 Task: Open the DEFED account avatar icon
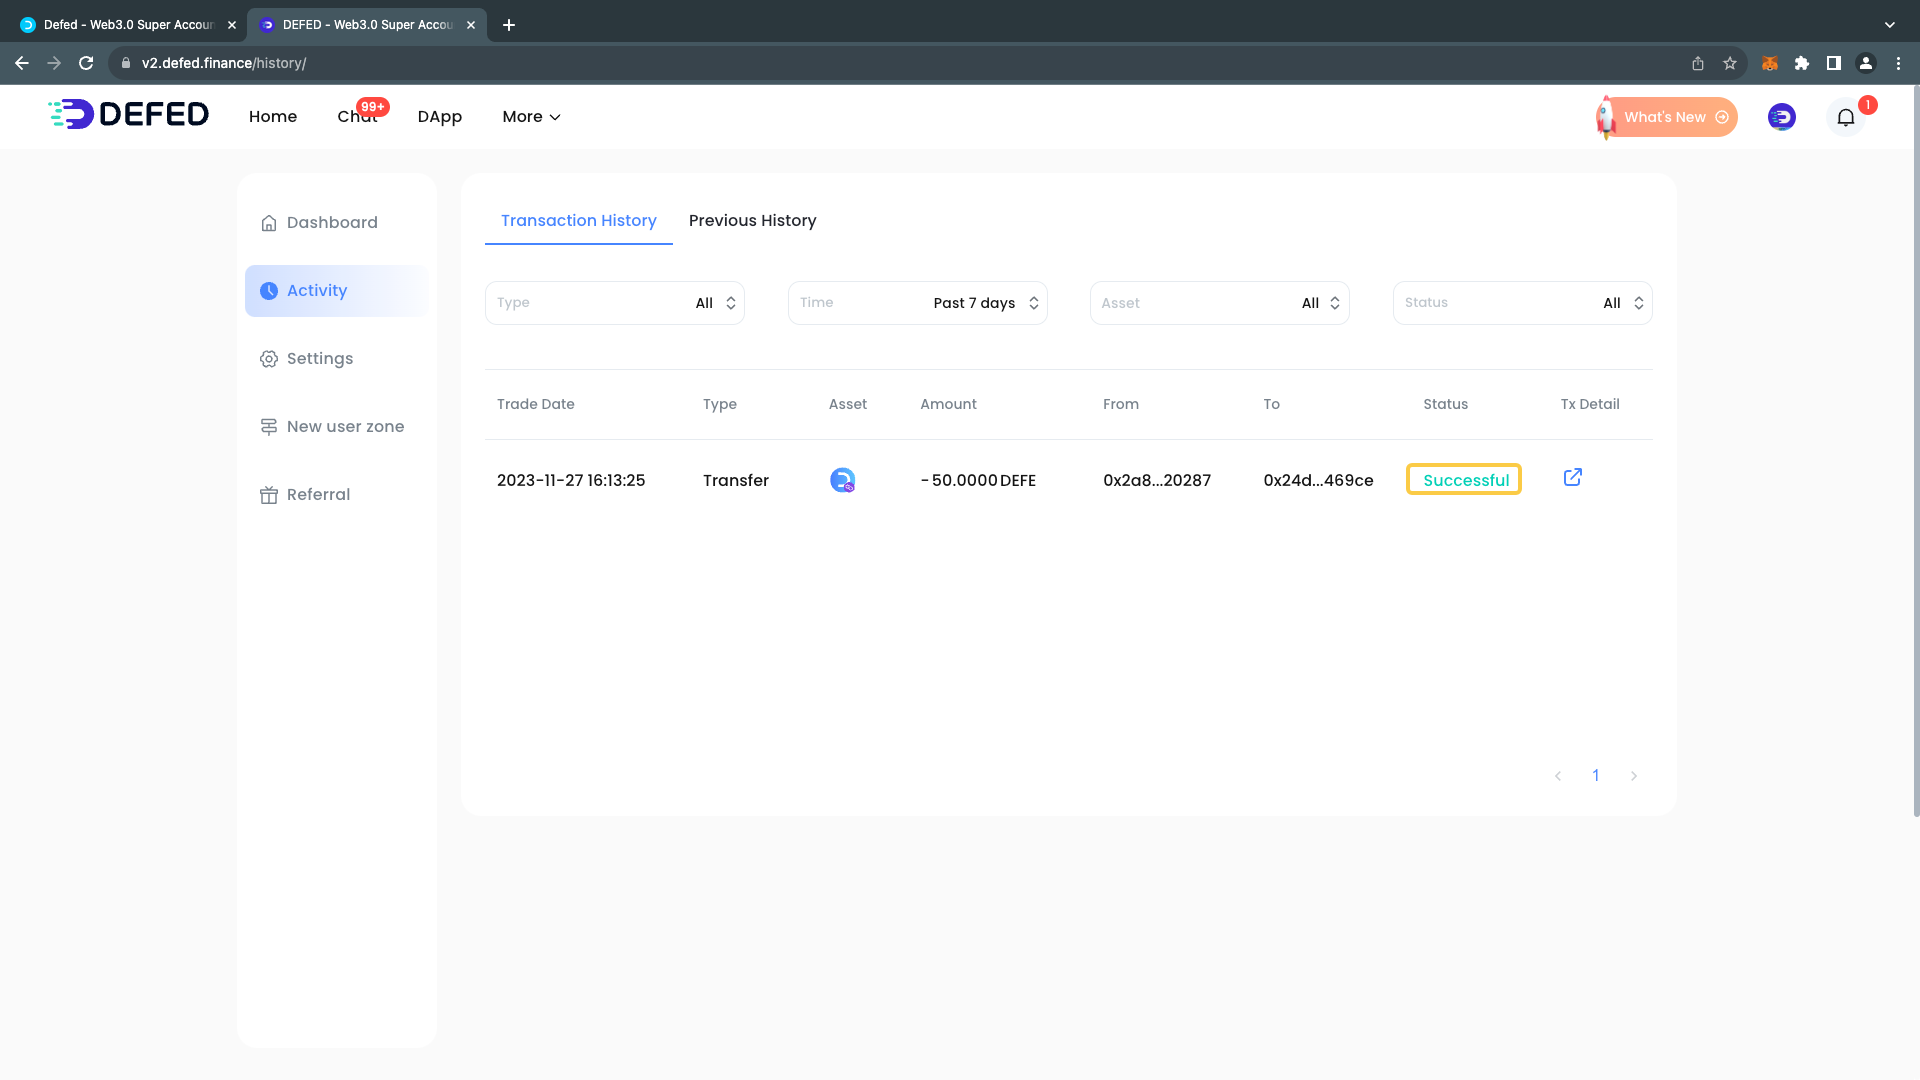(x=1781, y=118)
